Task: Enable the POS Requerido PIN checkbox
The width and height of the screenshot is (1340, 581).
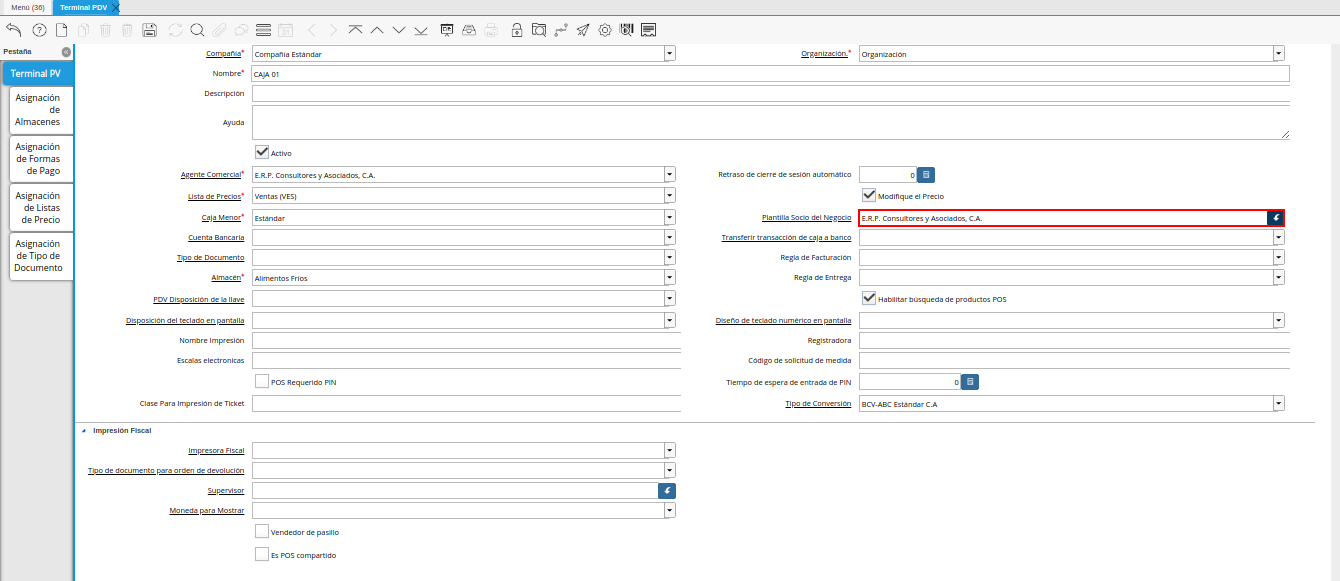Action: pyautogui.click(x=262, y=381)
